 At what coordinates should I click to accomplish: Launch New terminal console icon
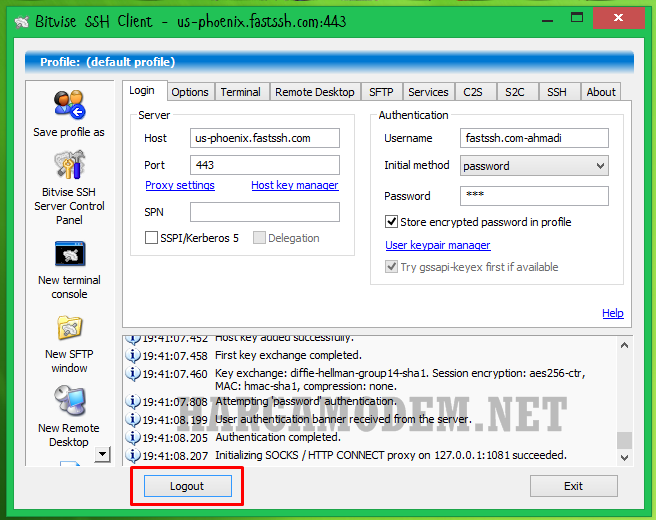coord(70,254)
